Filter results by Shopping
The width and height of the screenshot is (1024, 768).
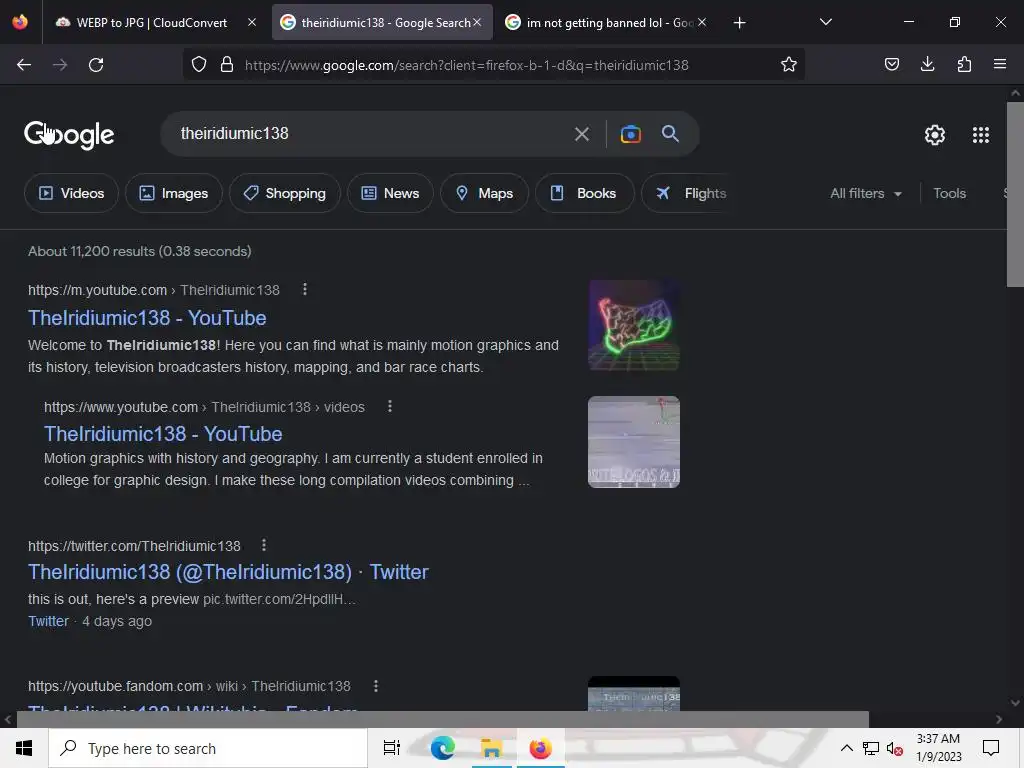285,193
